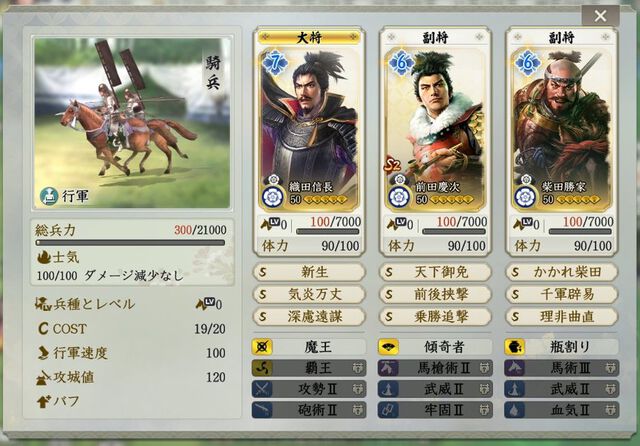Open the 血気Ⅱ equipped skill slot
640x446 pixels.
(562, 410)
